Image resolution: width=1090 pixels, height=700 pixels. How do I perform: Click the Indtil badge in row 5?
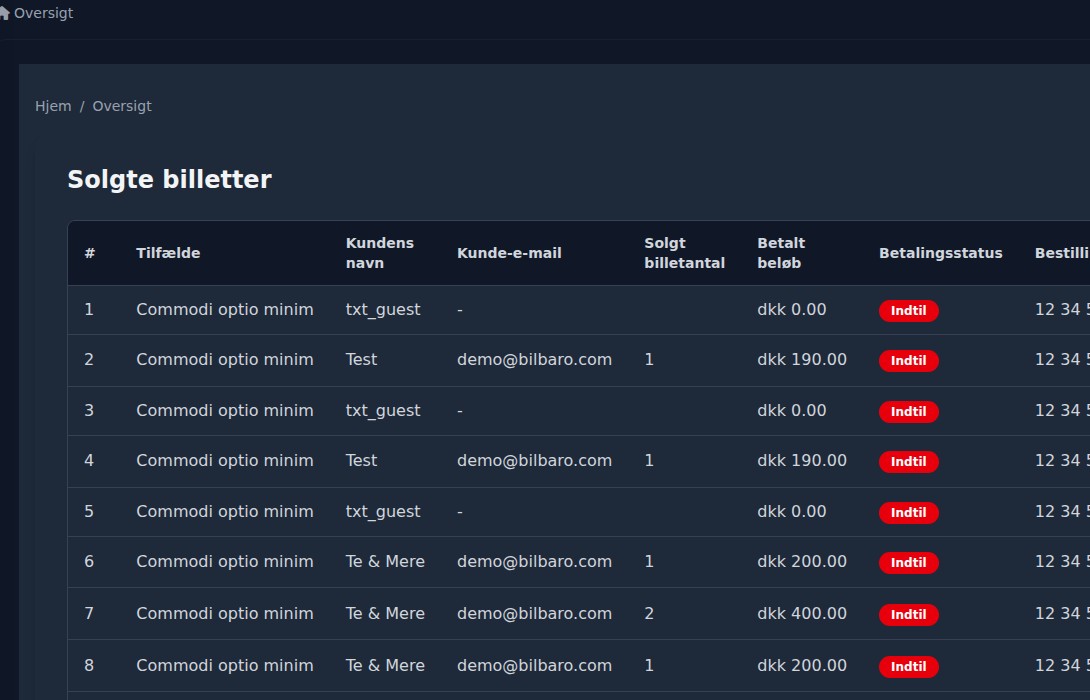click(x=909, y=512)
